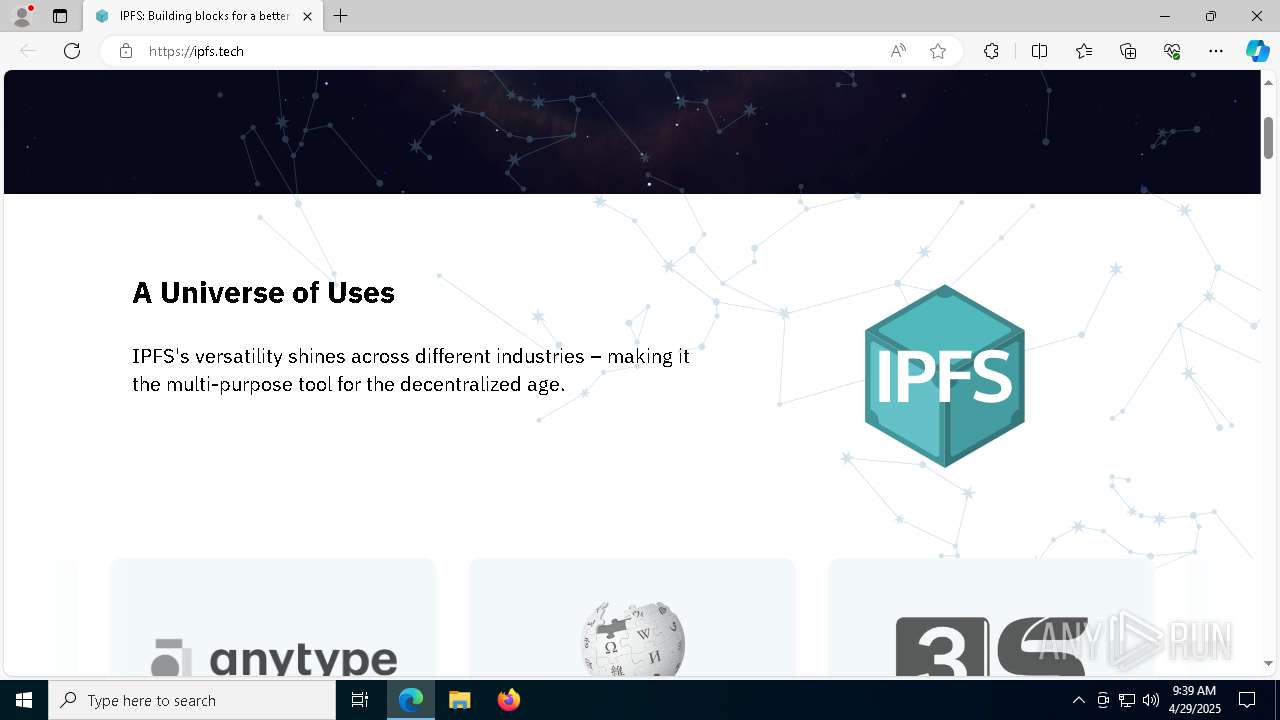1280x720 pixels.
Task: Open the Windows Start menu
Action: click(x=24, y=700)
